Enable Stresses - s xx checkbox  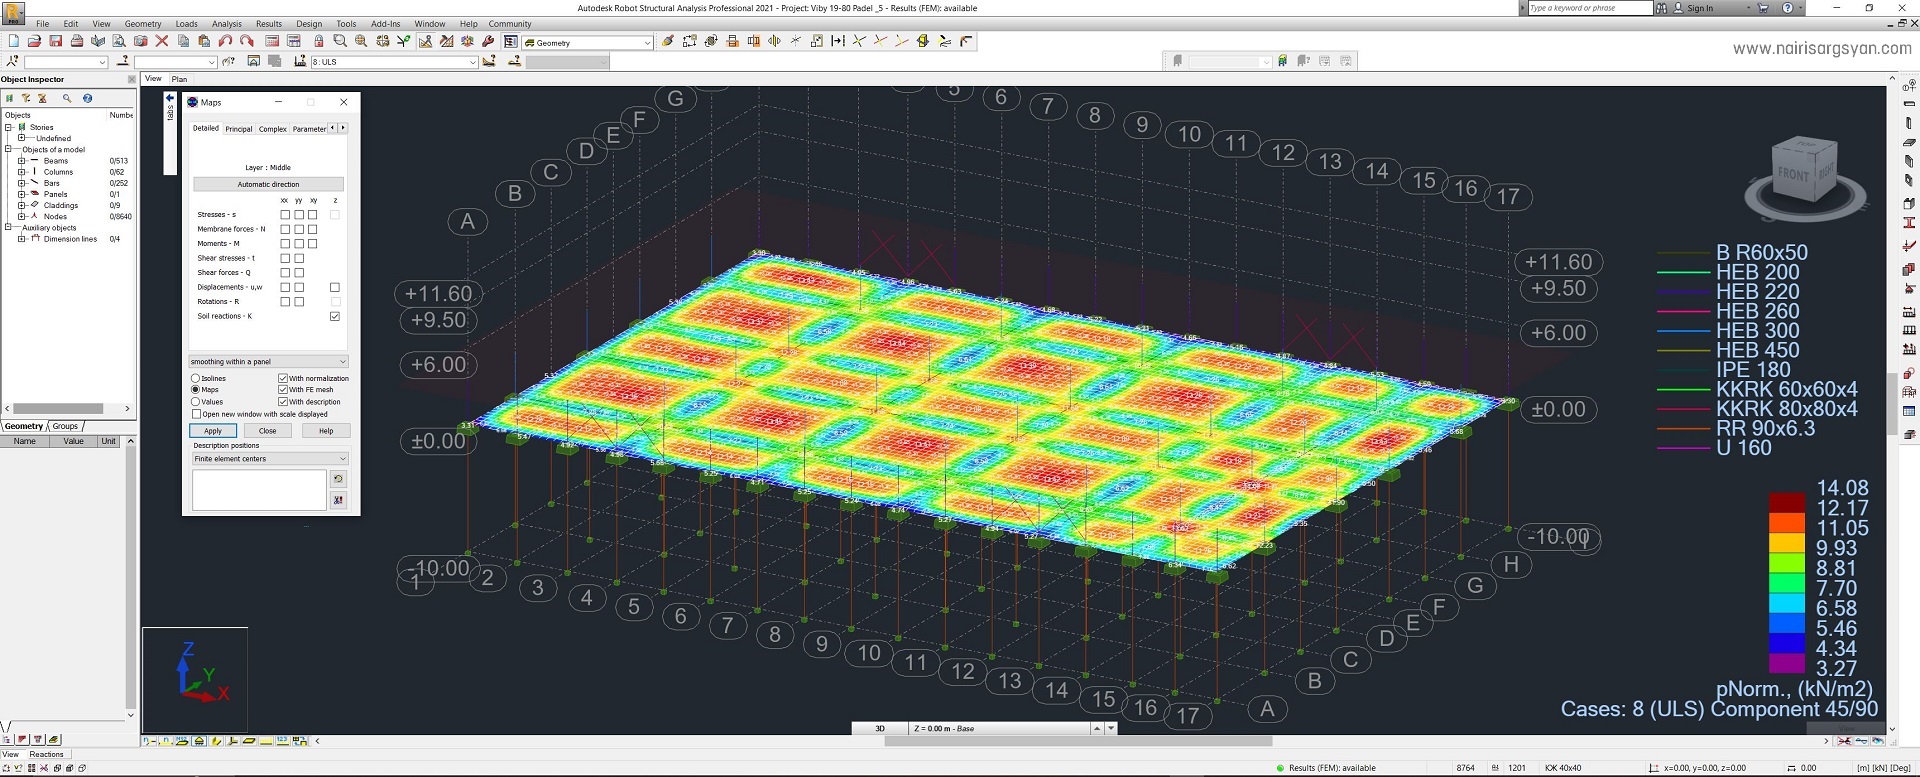click(285, 214)
